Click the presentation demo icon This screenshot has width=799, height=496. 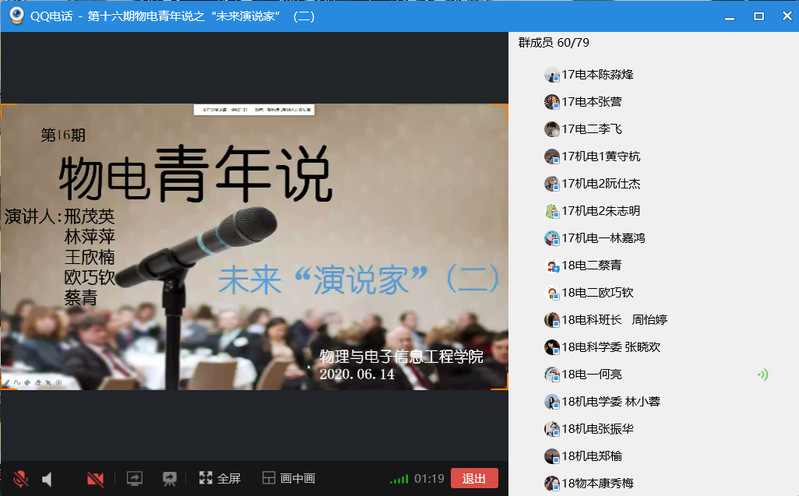coord(170,479)
